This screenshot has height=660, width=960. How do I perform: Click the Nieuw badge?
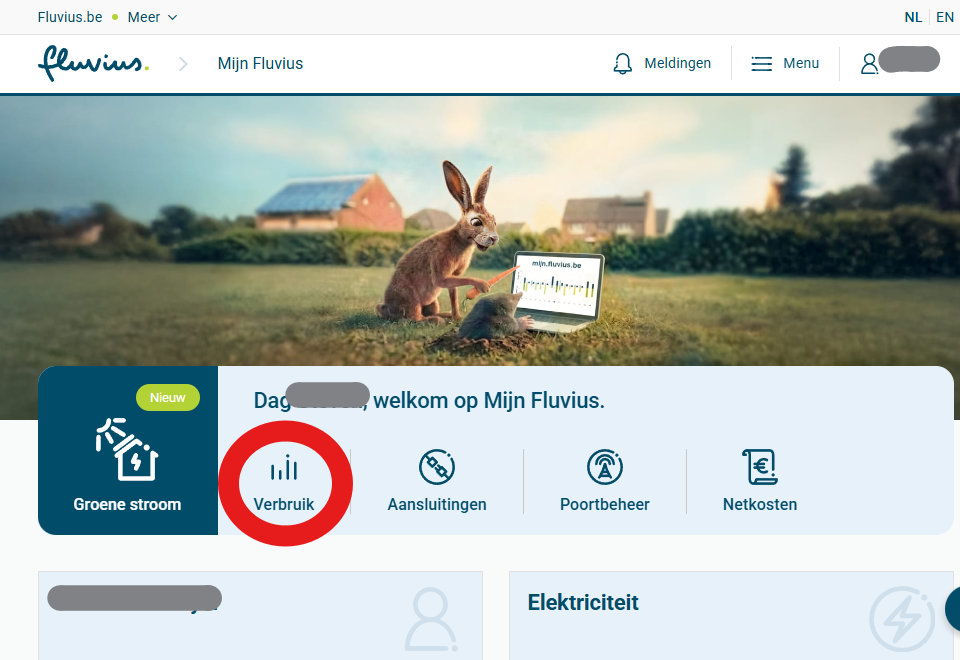[x=168, y=397]
